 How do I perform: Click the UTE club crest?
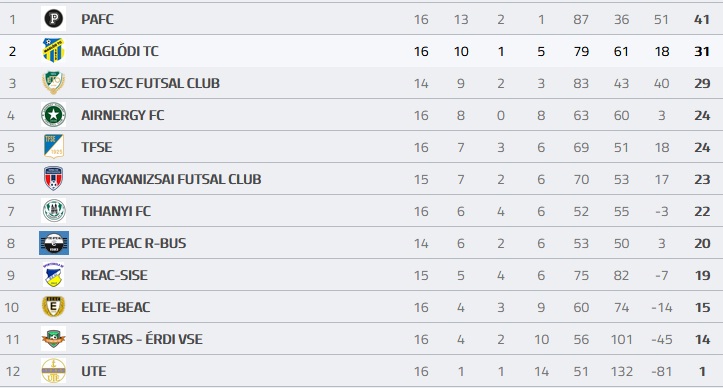pos(53,371)
